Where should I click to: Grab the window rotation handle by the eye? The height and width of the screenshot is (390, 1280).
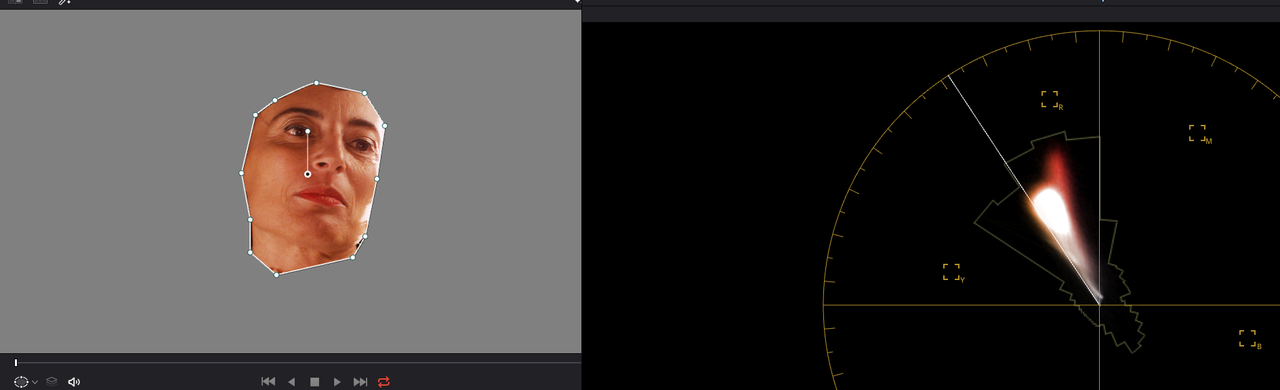(x=307, y=131)
